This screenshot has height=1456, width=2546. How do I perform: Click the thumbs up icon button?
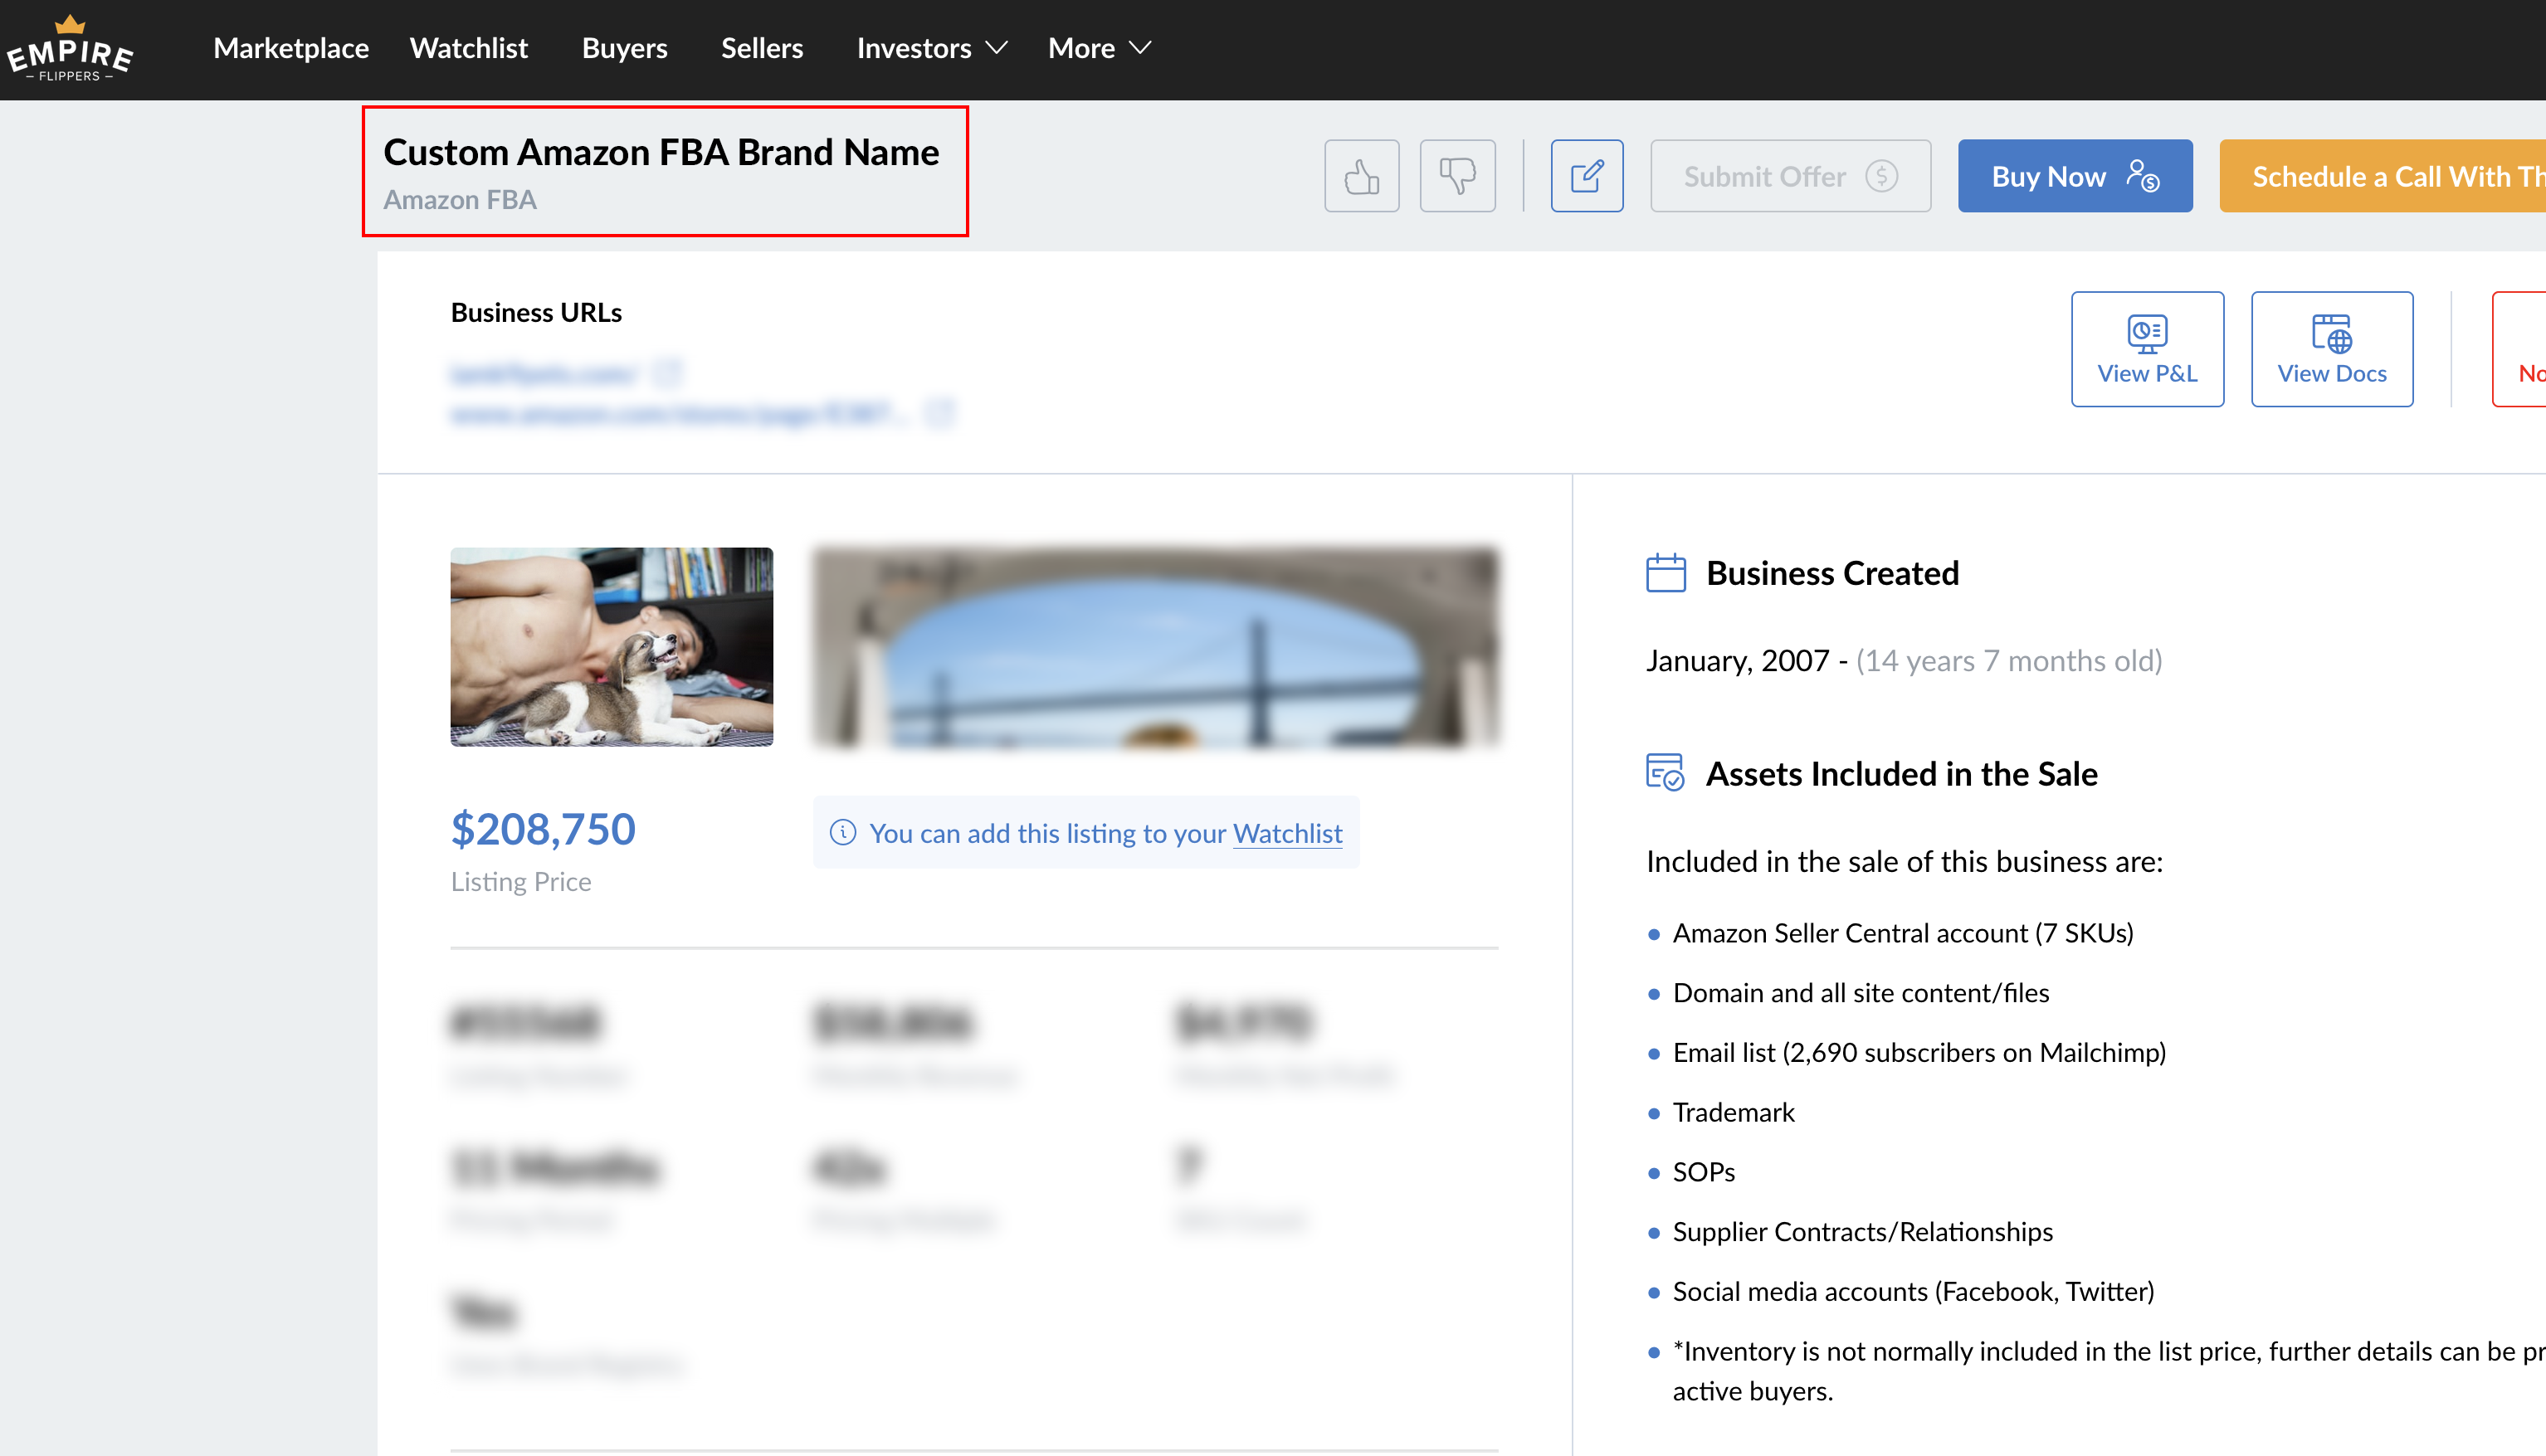(1361, 176)
